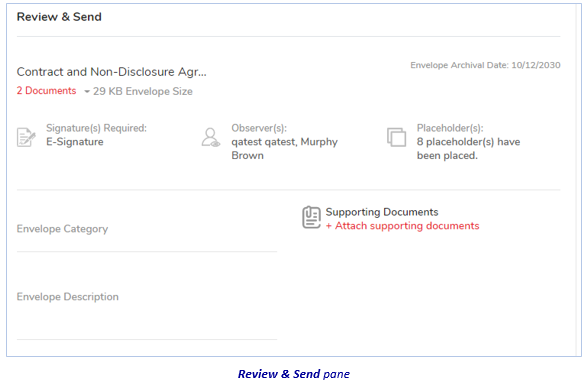Open the 2 Documents link
Image resolution: width=586 pixels, height=385 pixels.
46,91
